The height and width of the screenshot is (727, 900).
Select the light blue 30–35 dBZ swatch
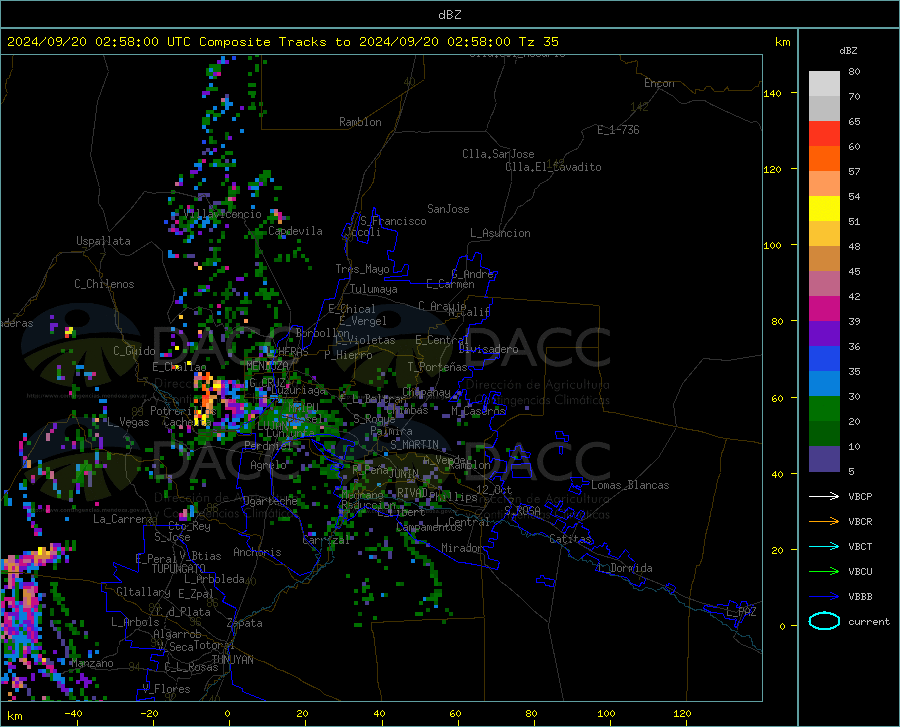824,384
